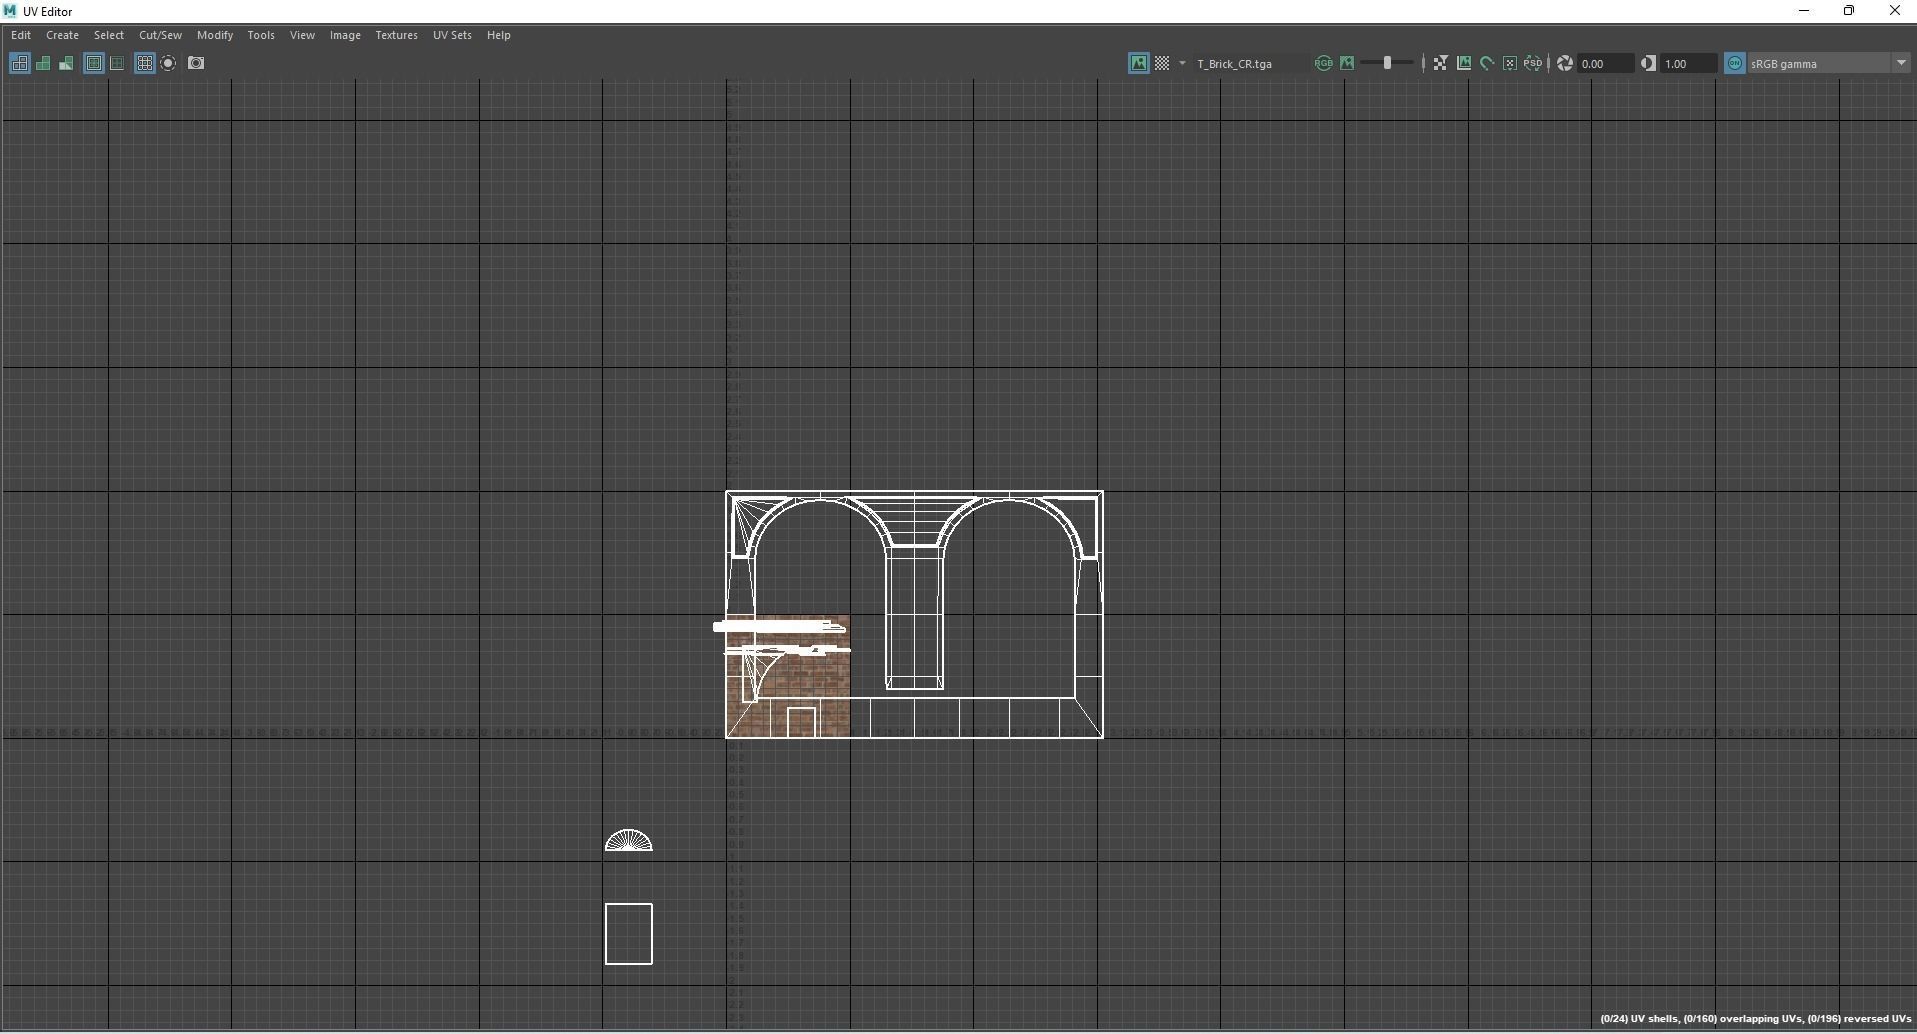Toggle the texture image display button
The image size is (1917, 1034).
(x=1138, y=63)
